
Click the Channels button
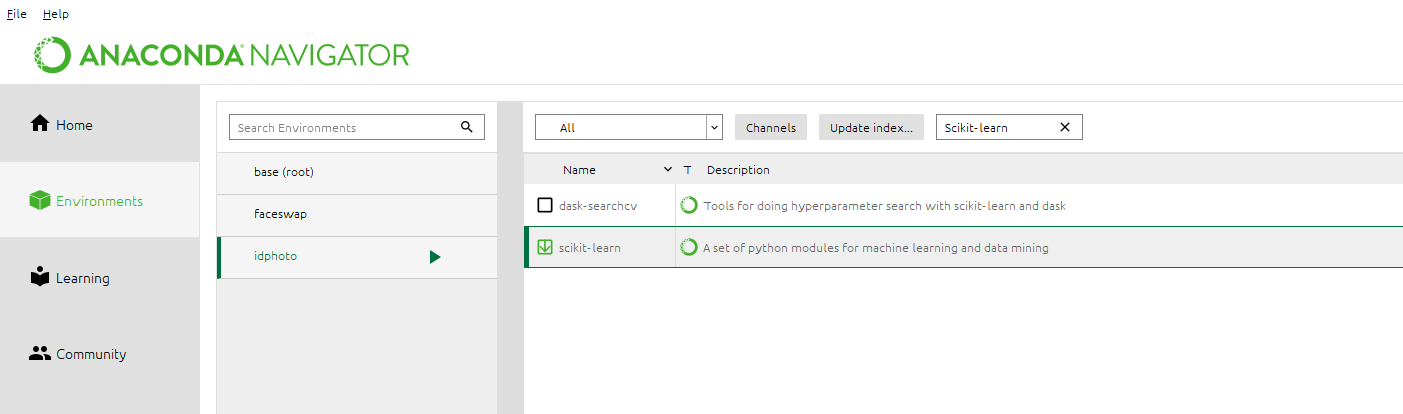(771, 127)
